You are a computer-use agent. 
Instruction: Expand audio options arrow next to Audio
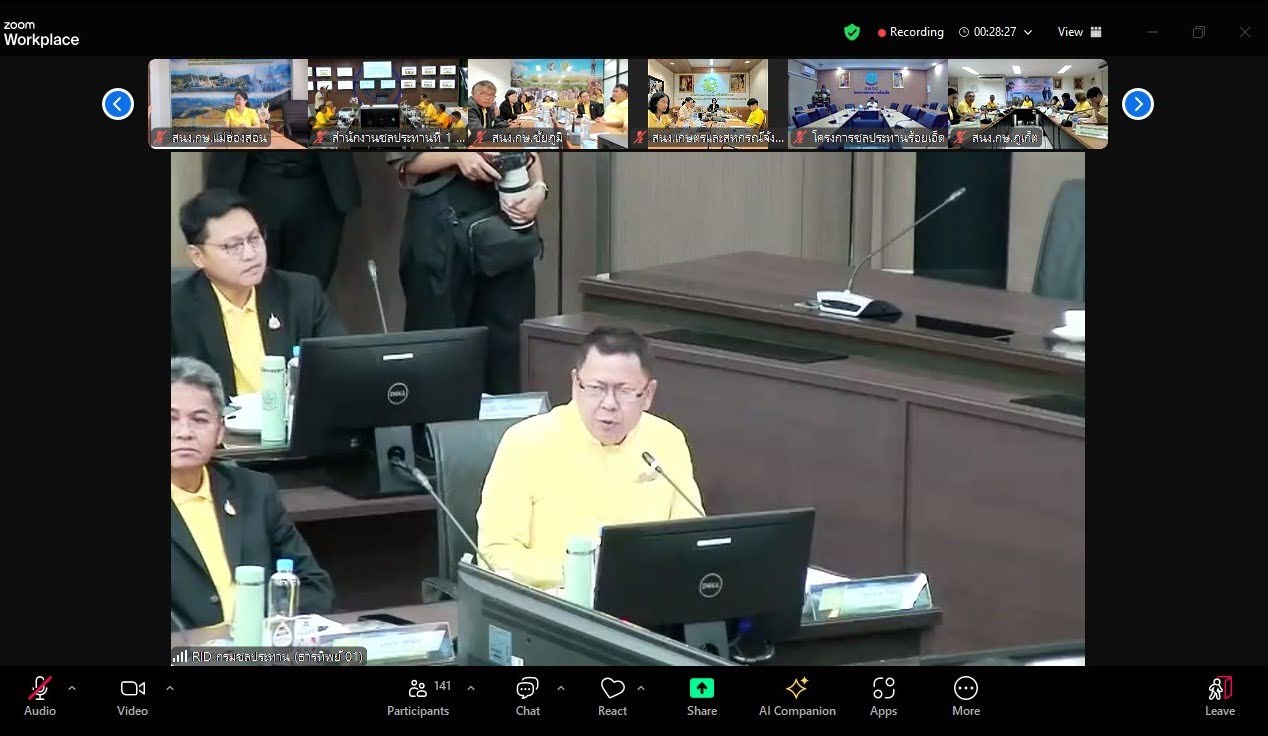pos(72,688)
